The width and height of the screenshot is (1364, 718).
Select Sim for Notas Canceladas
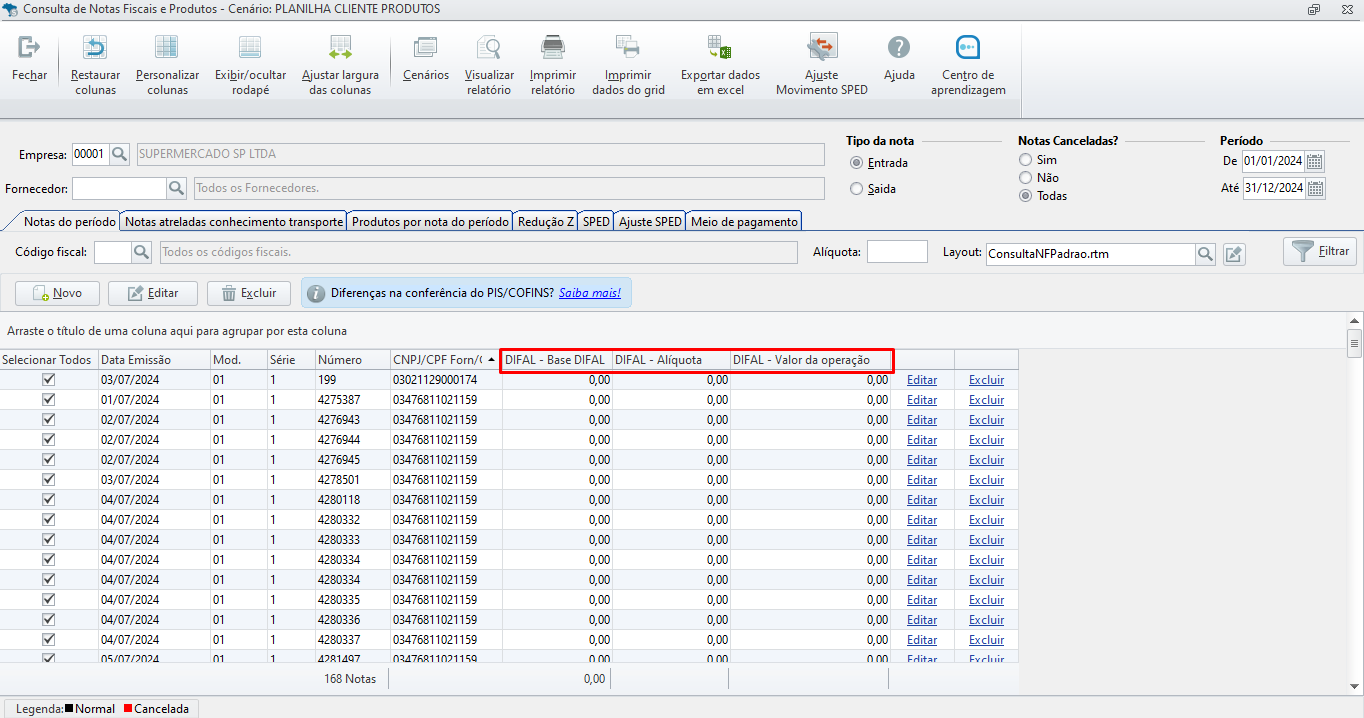[1025, 160]
